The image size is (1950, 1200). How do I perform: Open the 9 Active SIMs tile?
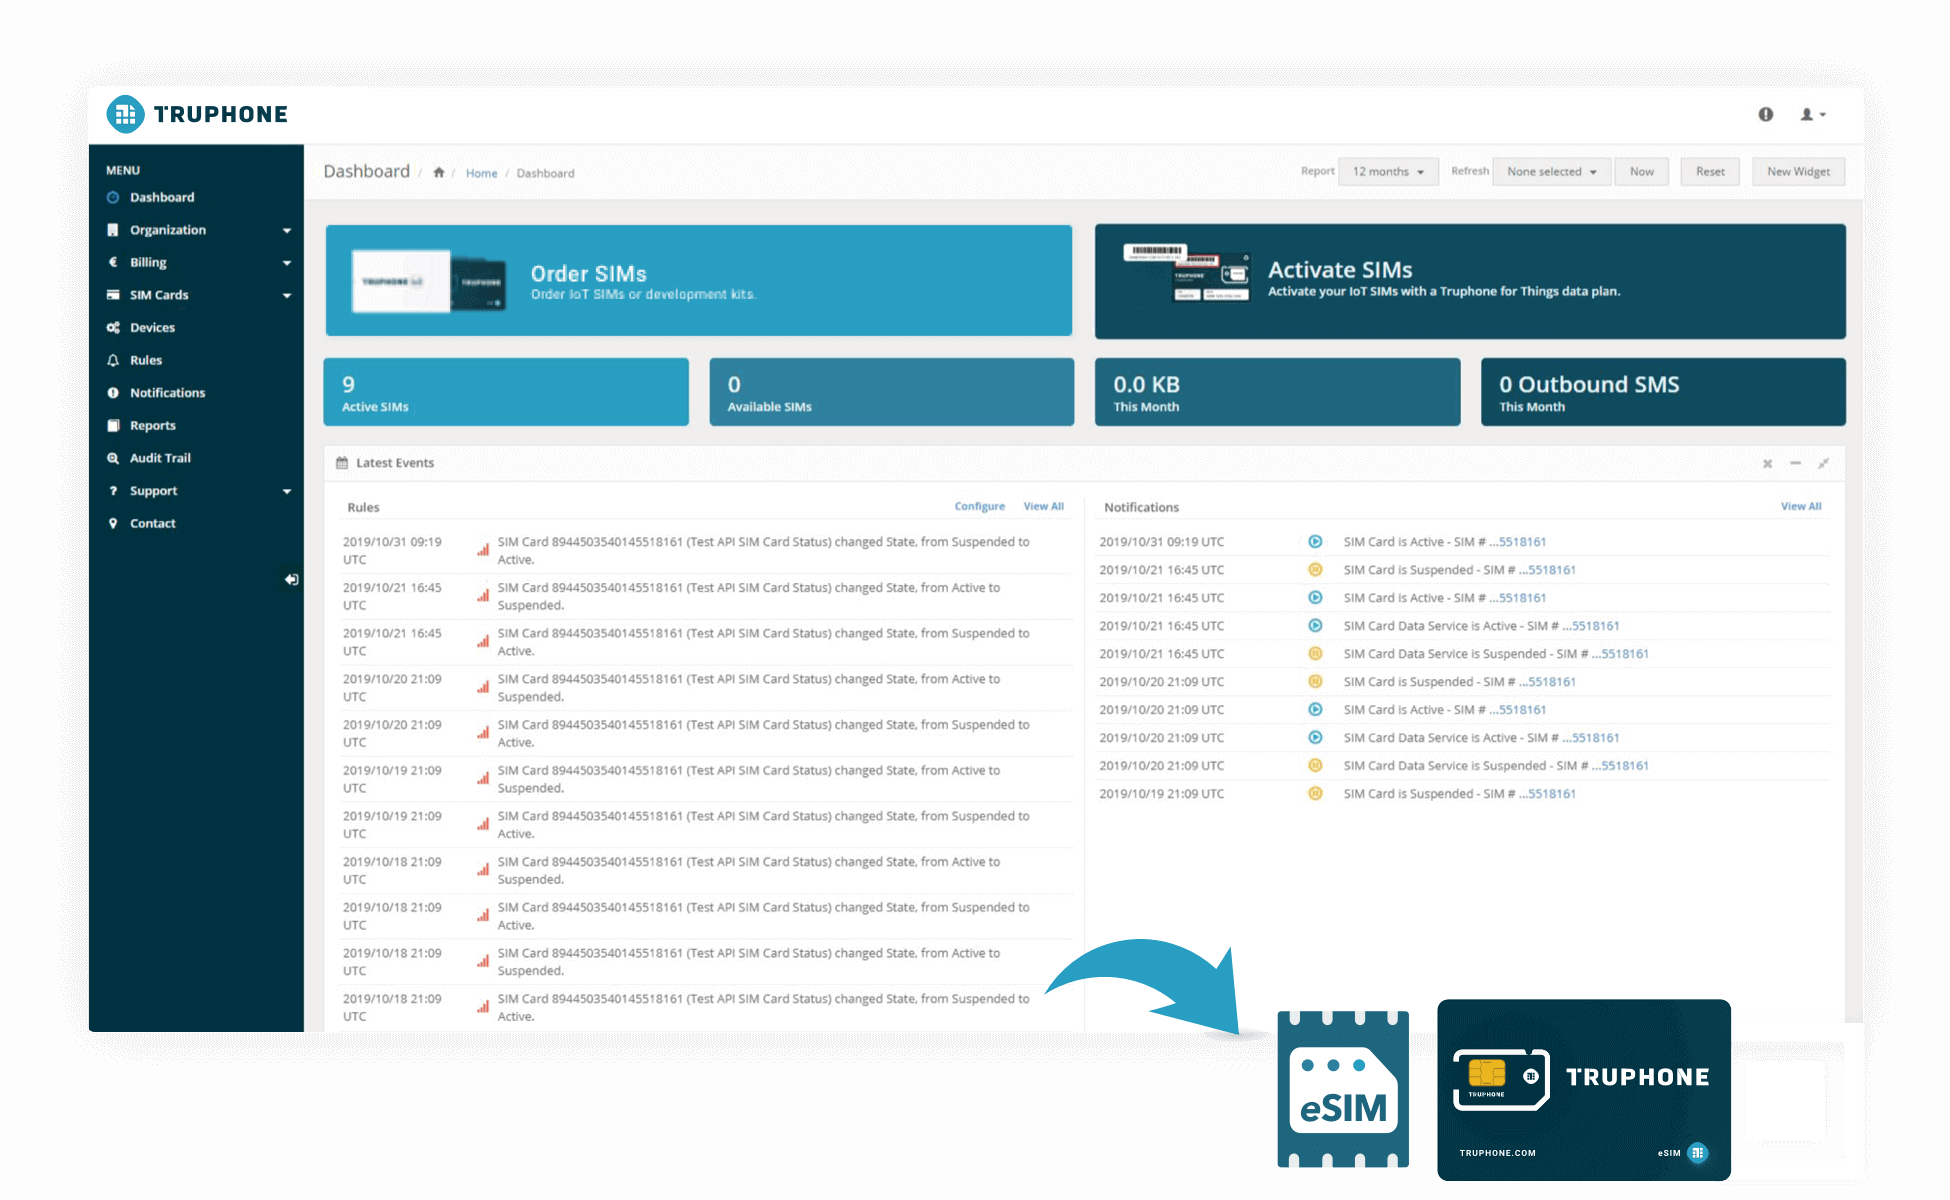506,392
